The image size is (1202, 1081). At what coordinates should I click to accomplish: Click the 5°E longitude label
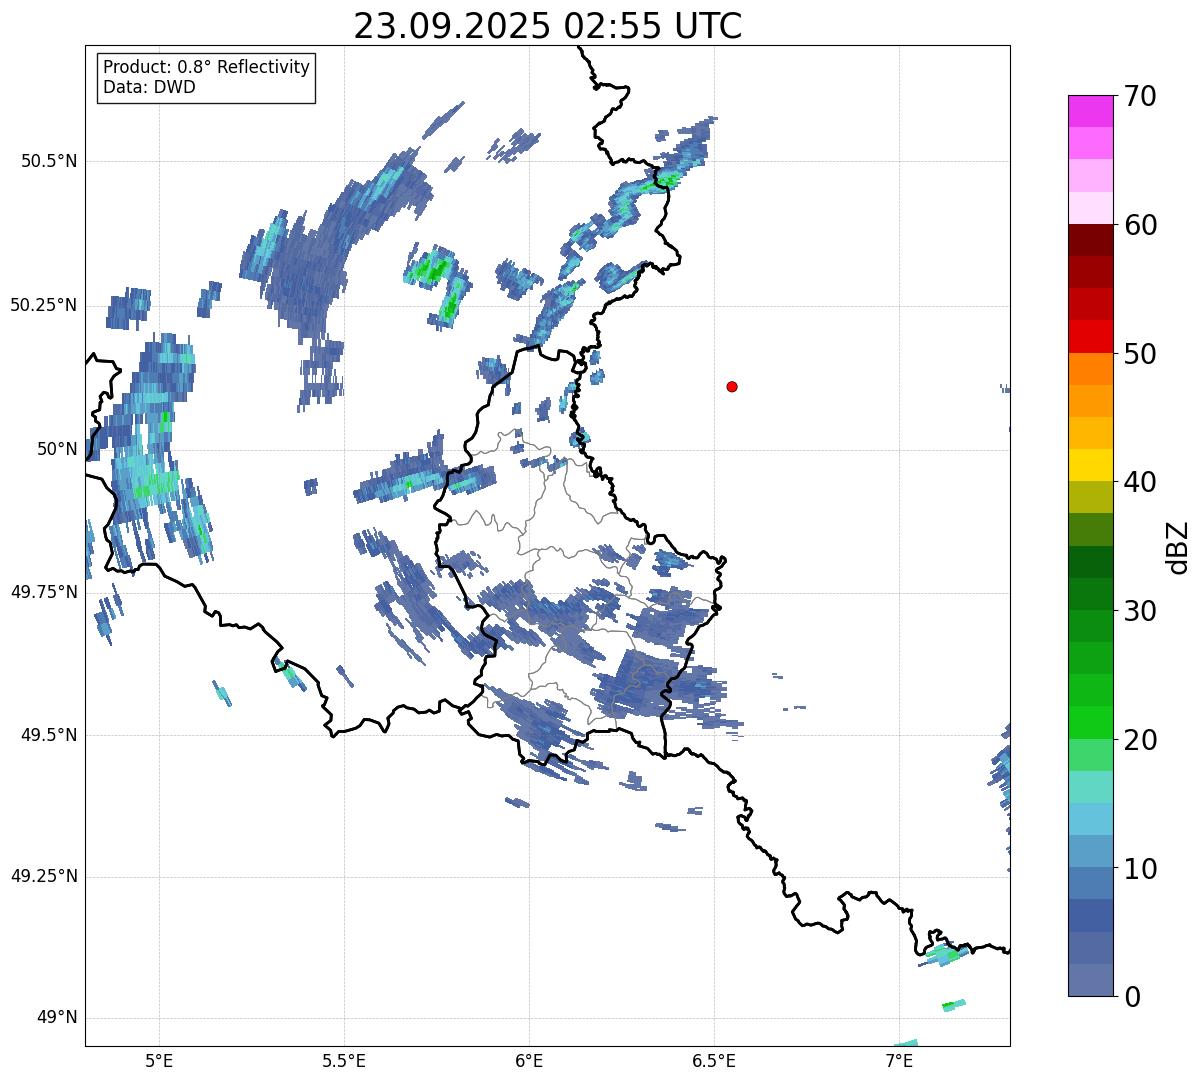coord(159,1060)
